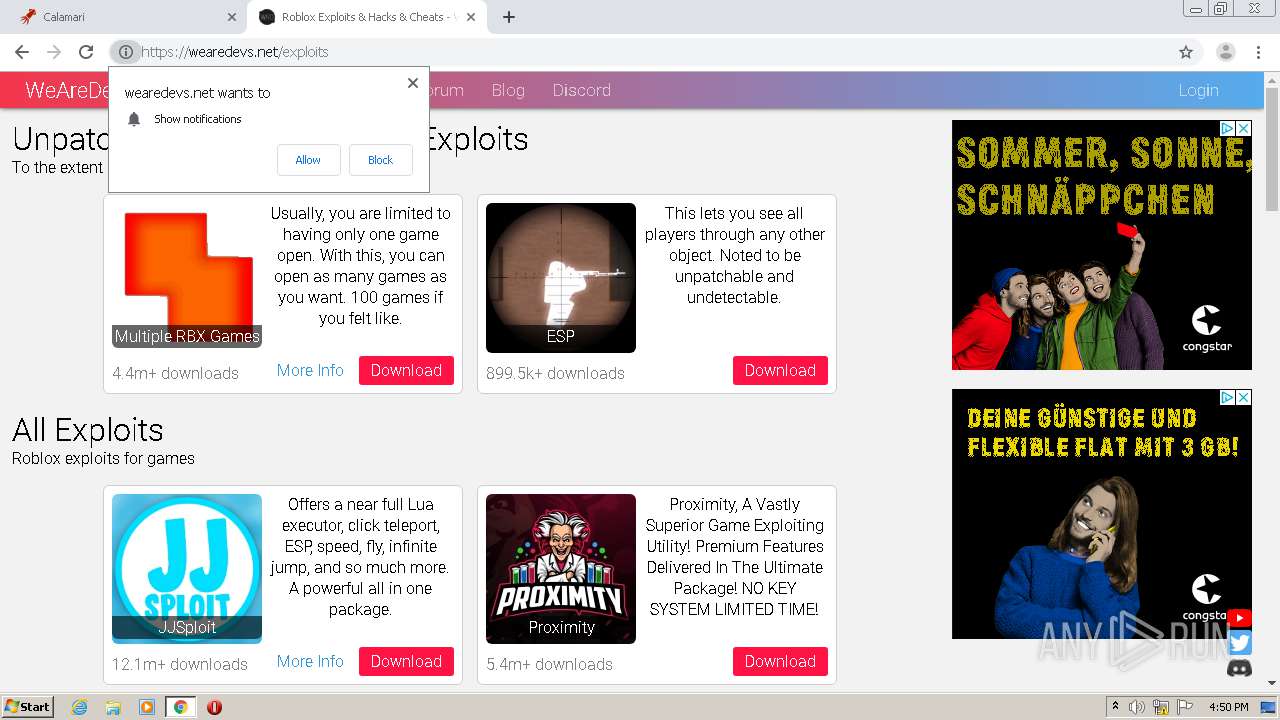Open the Chrome profile avatar
1280x720 pixels.
tap(1226, 52)
